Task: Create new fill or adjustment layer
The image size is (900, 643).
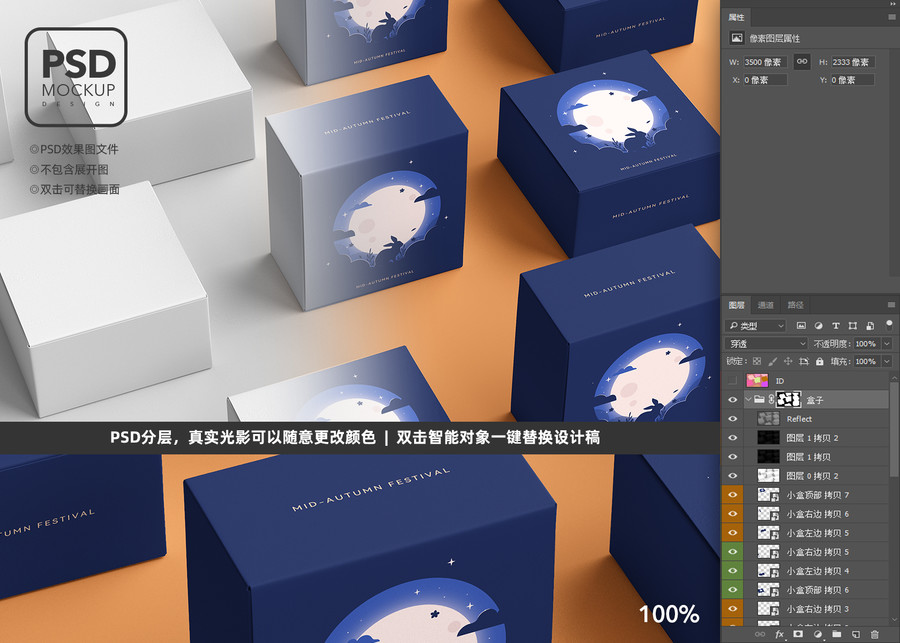Action: click(817, 634)
